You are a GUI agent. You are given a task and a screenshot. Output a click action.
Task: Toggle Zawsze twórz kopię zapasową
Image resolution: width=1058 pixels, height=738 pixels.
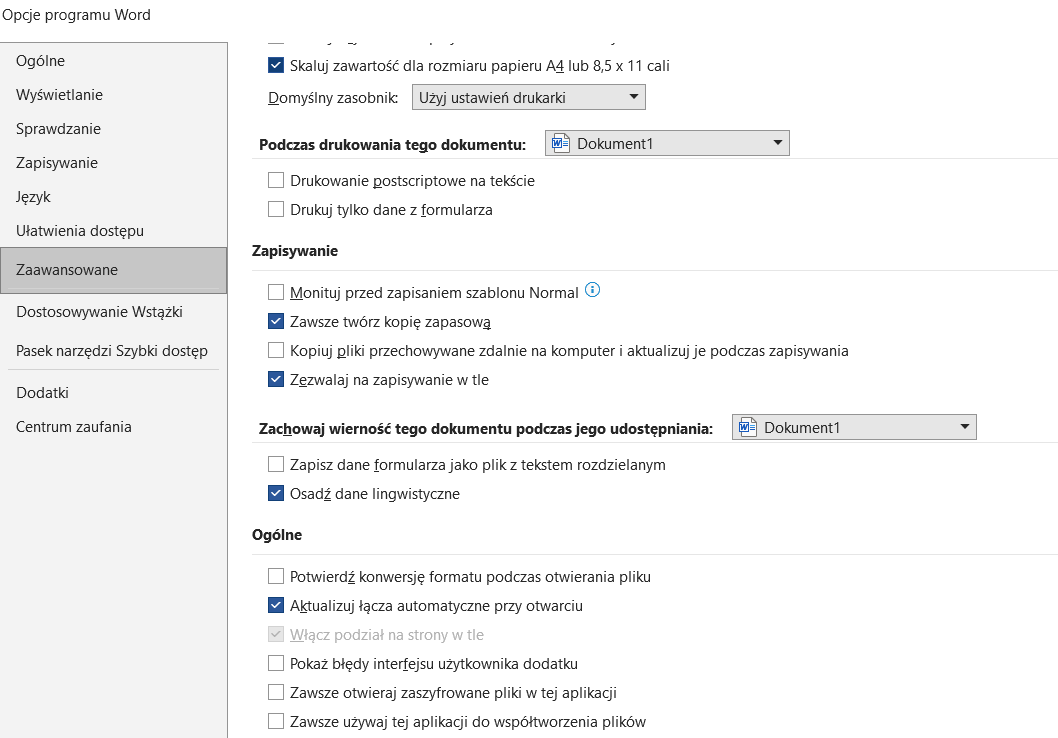[x=275, y=321]
